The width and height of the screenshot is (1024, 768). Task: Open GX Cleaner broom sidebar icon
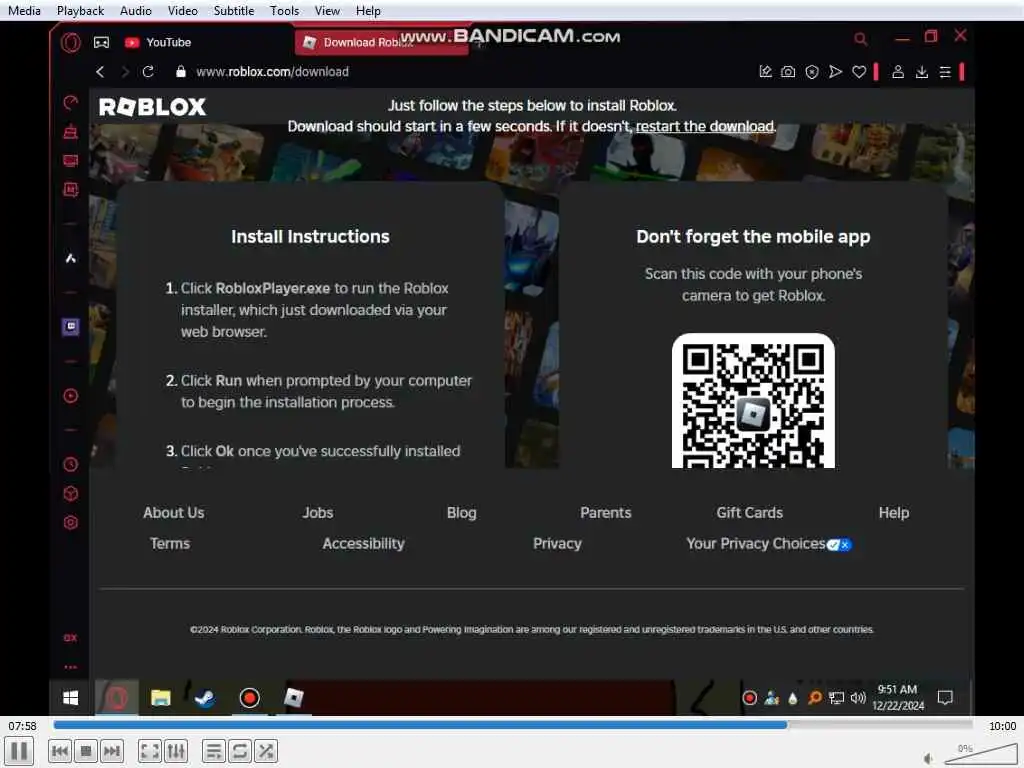pyautogui.click(x=71, y=131)
